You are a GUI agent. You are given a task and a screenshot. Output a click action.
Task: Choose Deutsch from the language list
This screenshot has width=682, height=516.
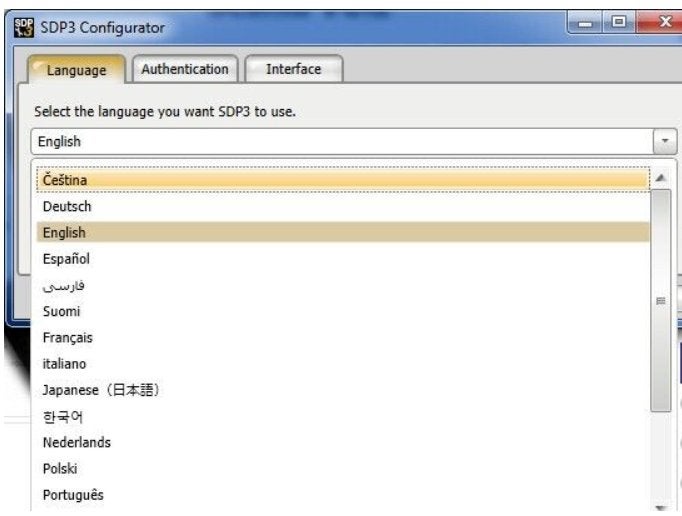coord(343,206)
